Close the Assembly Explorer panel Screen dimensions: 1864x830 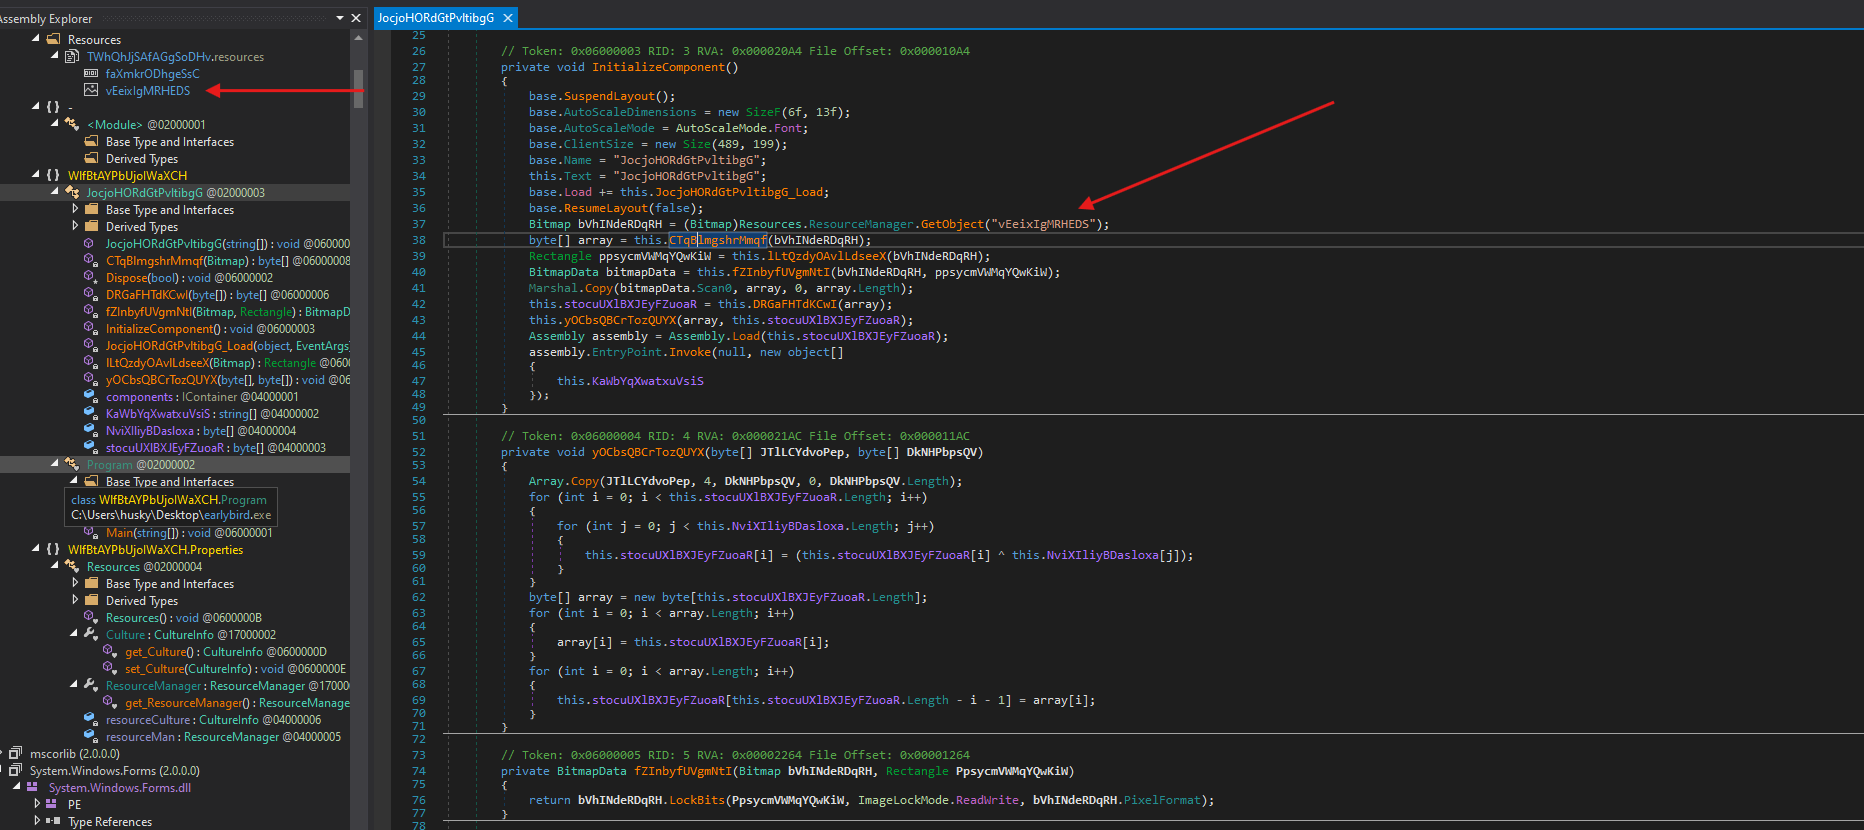[x=357, y=18]
